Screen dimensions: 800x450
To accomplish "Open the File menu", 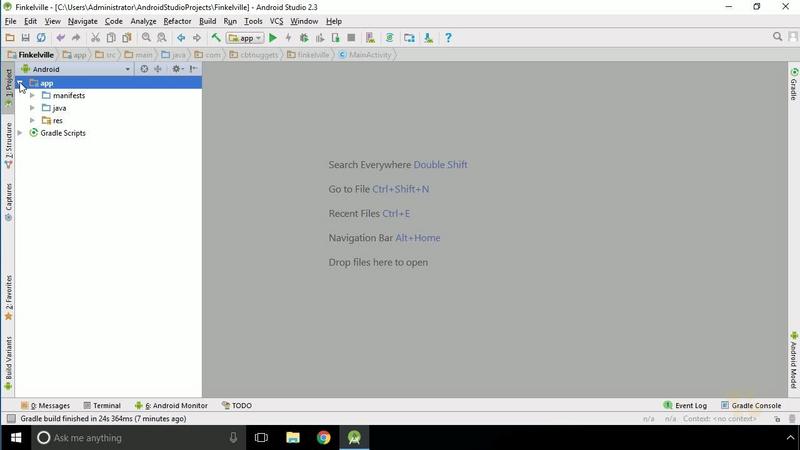I will pos(10,21).
